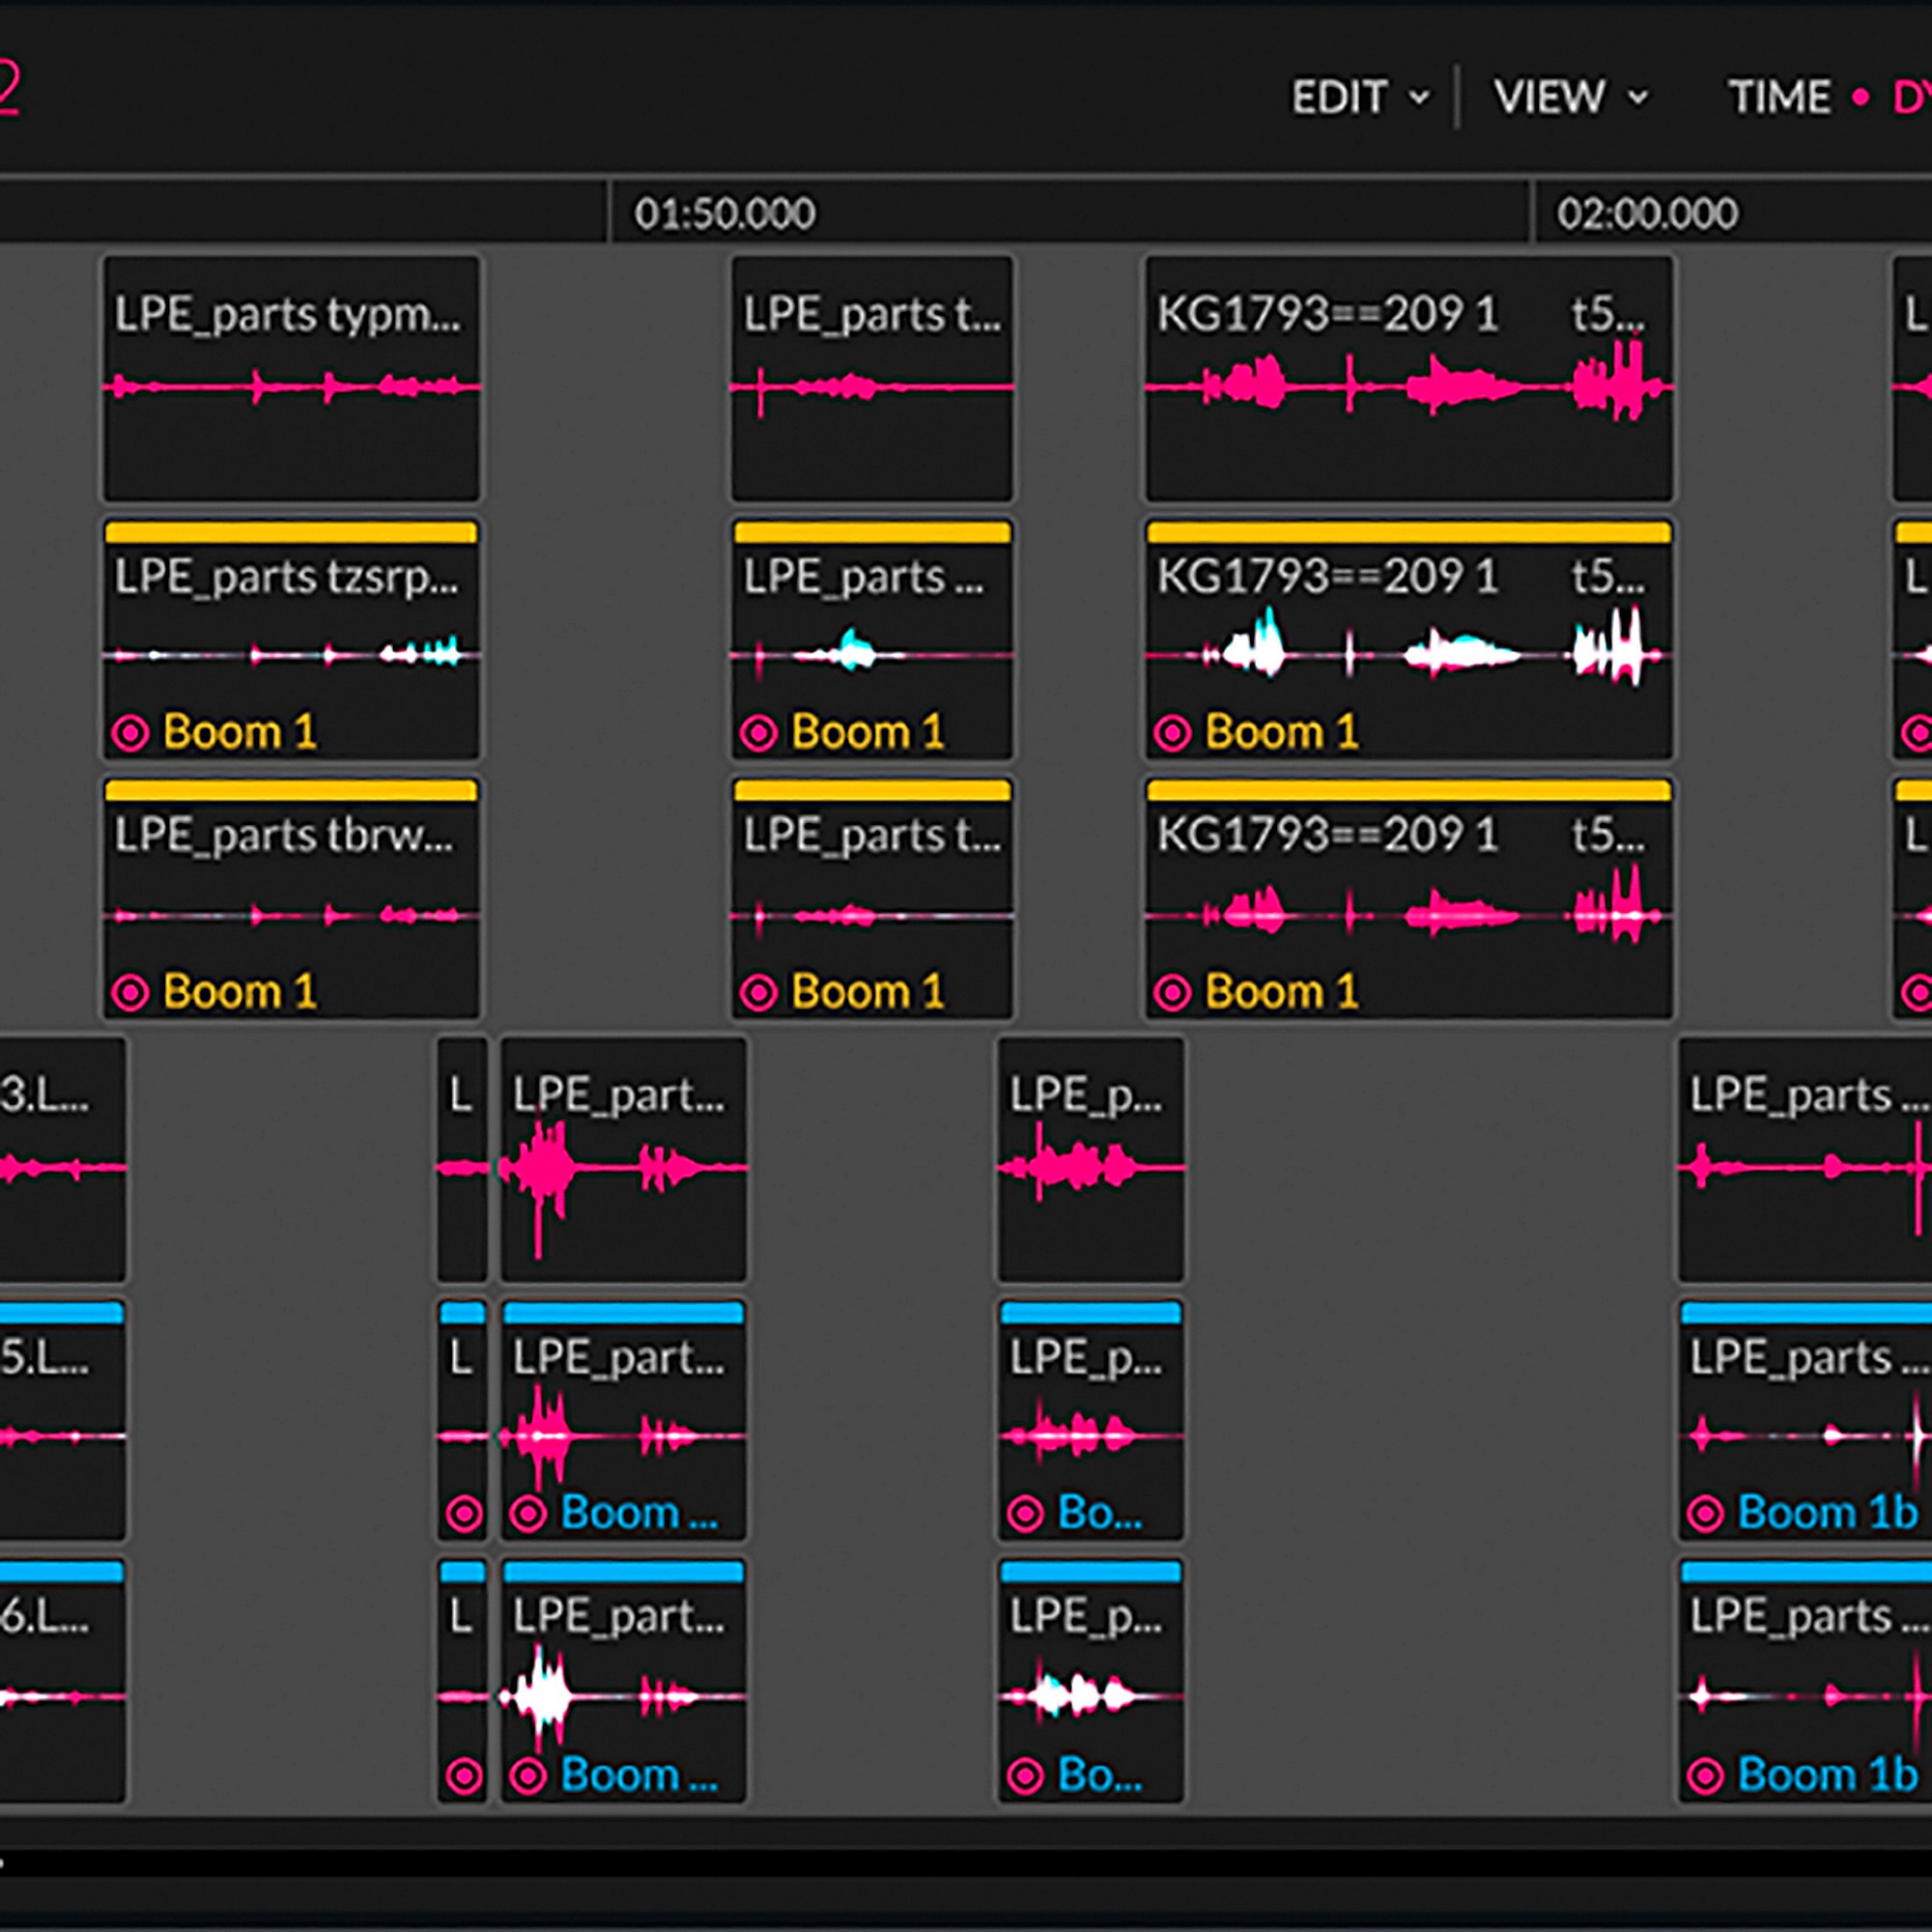Click yellow color bar above LPE_parts tbrw...

pos(291,791)
